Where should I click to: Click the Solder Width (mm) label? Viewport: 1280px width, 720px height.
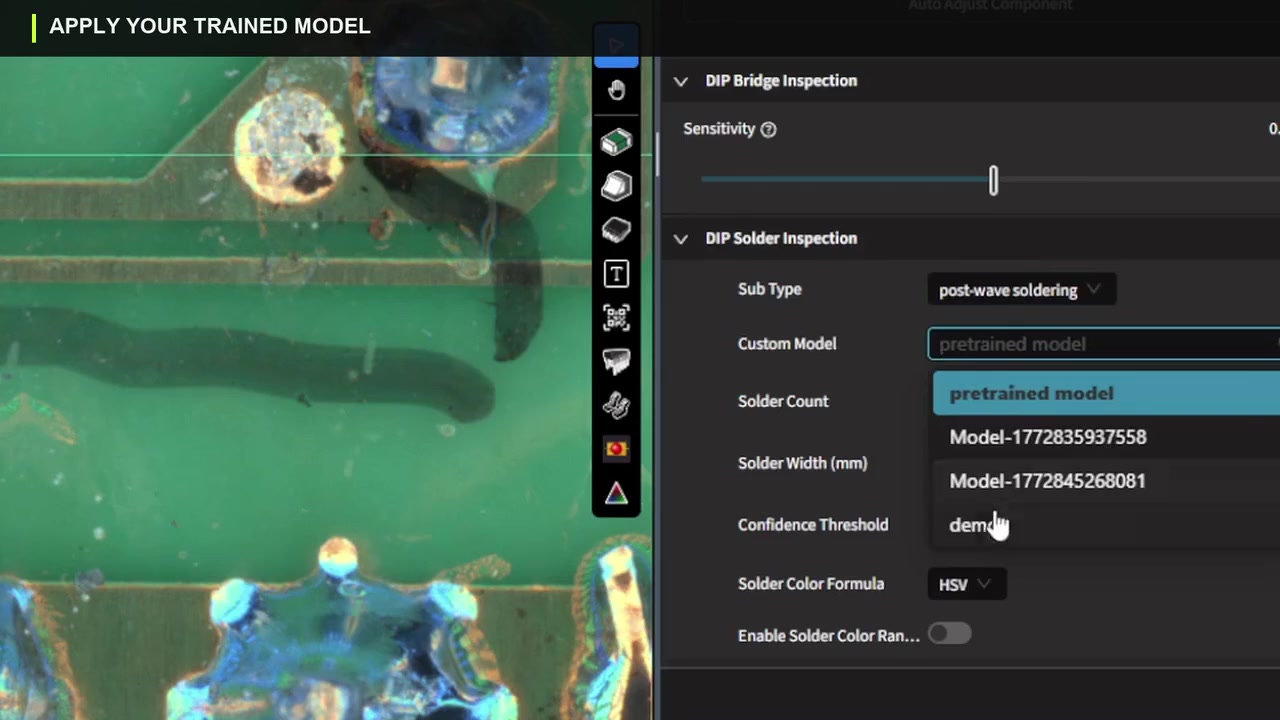tap(802, 463)
